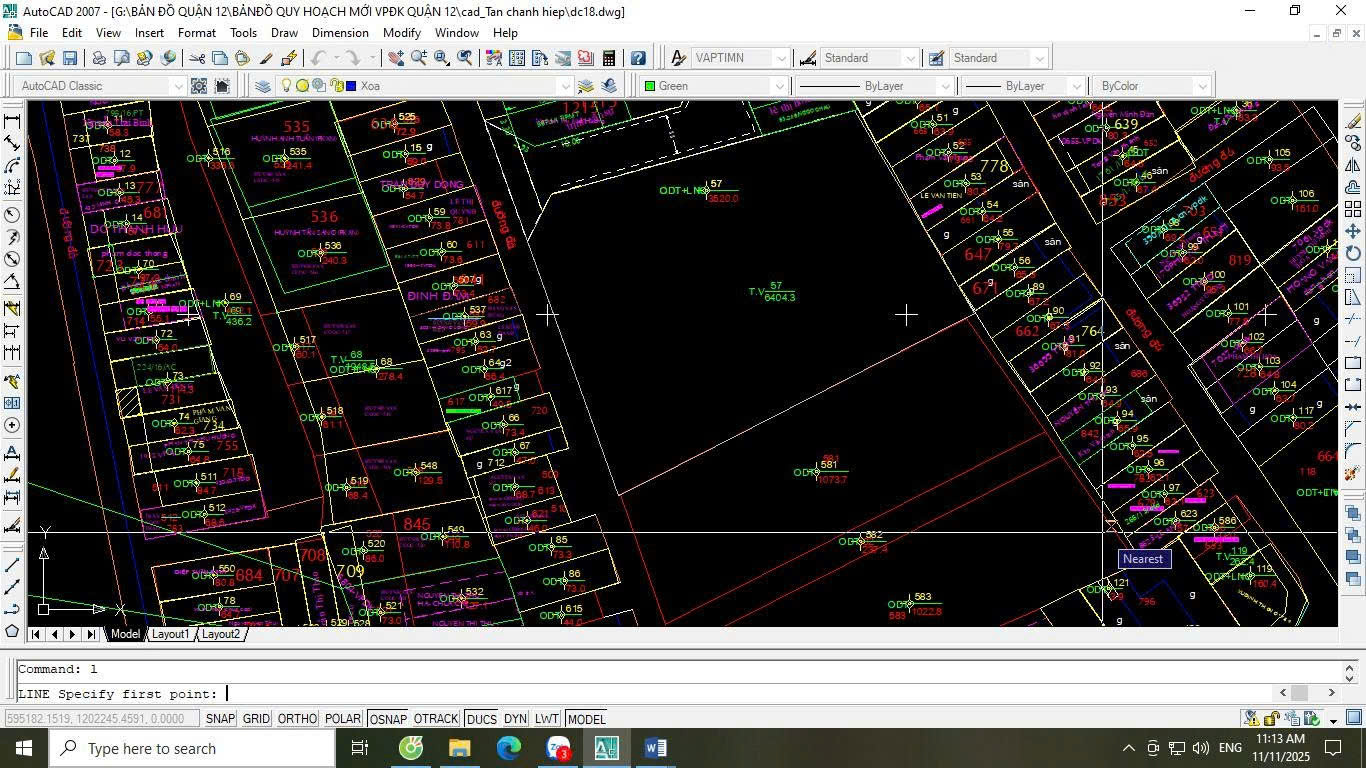Switch to the Layout1 tab
This screenshot has height=768, width=1366.
coord(170,634)
